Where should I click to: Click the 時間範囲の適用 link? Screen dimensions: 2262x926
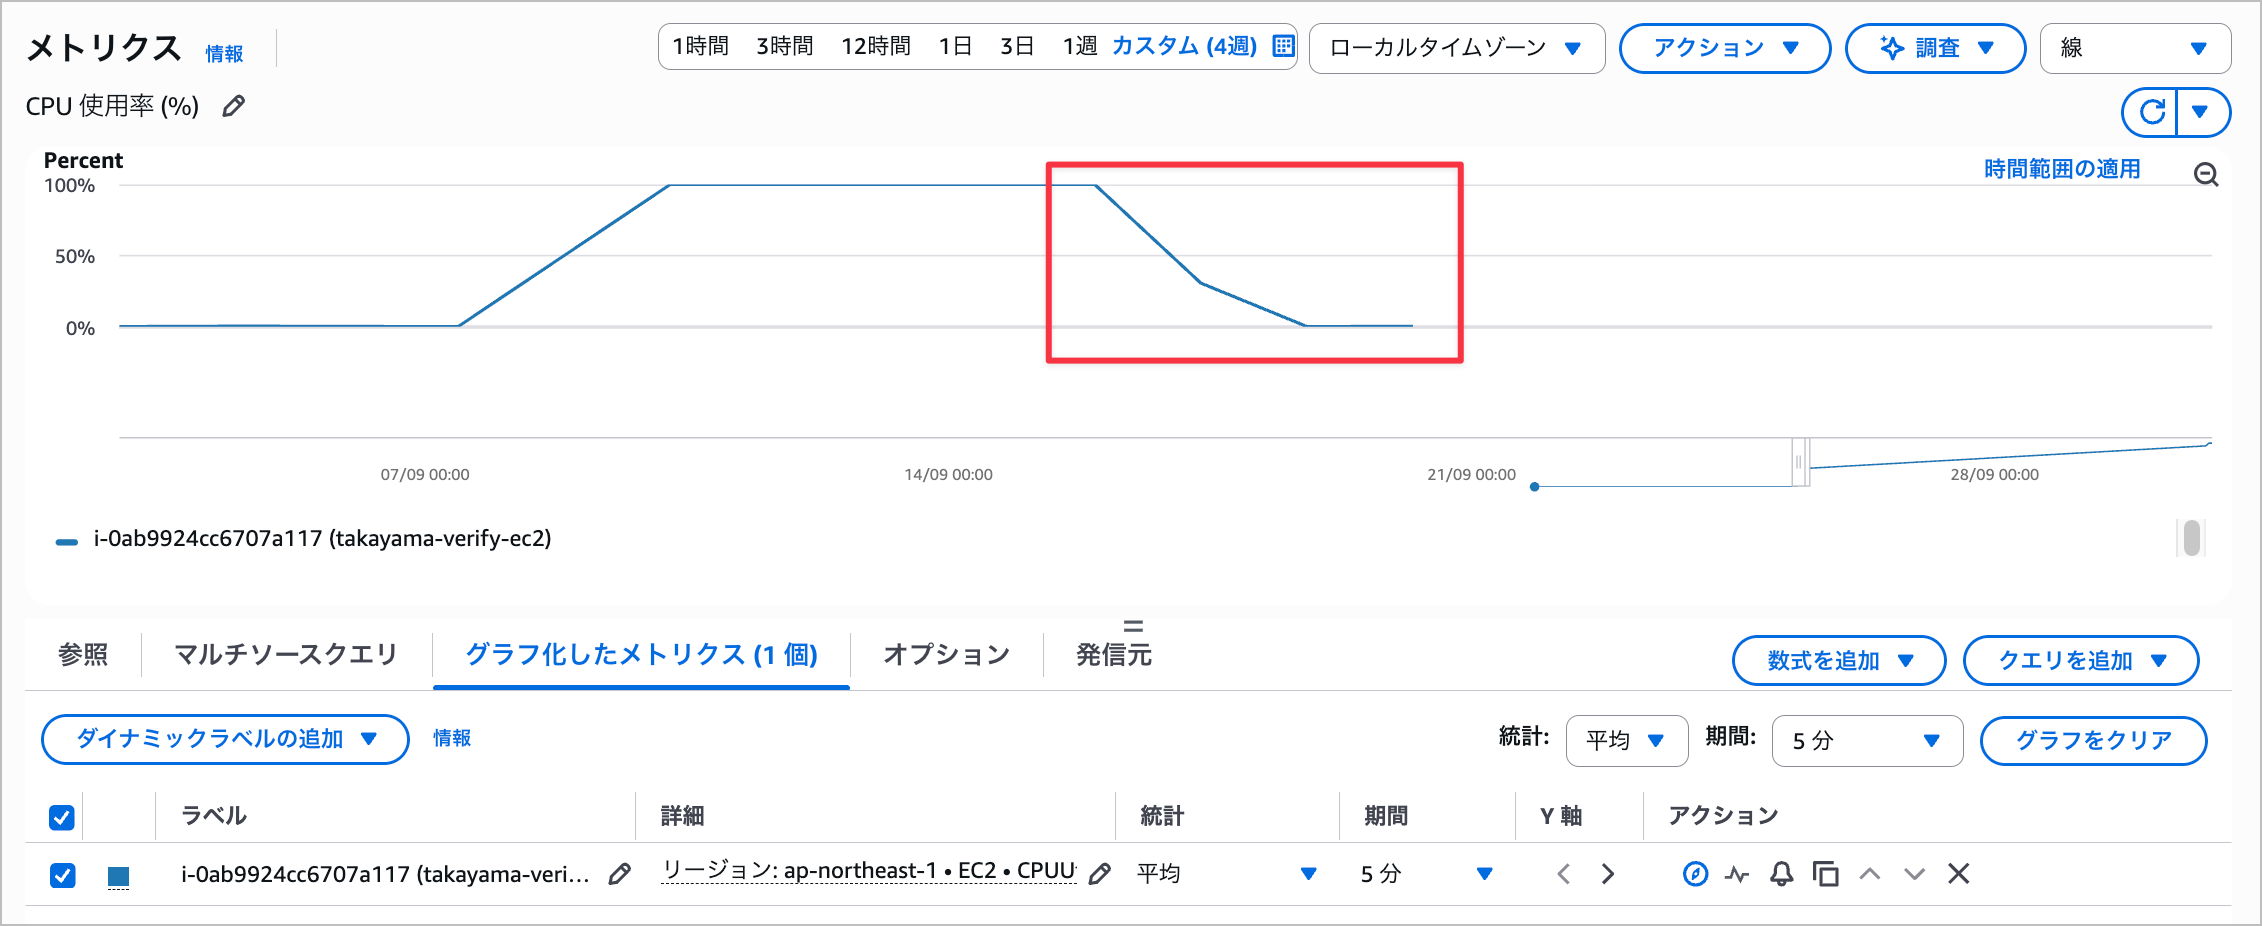(x=2062, y=169)
